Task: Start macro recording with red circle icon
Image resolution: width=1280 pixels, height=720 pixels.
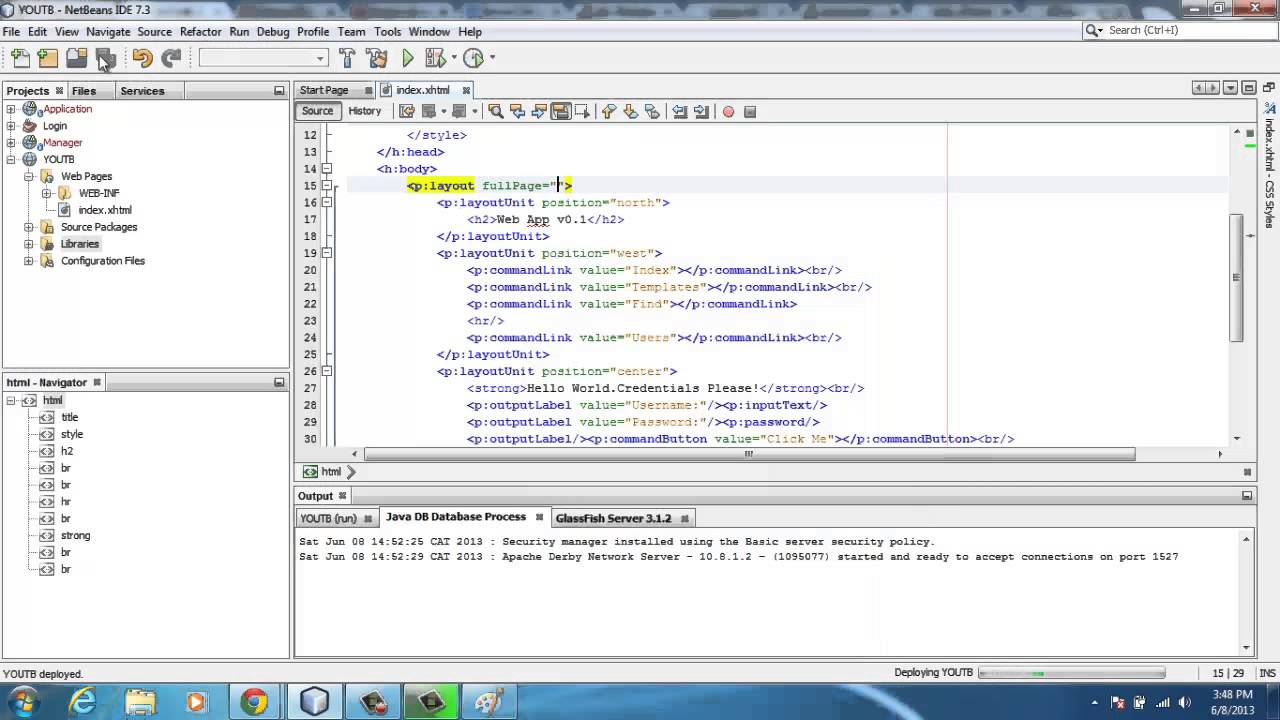Action: (x=728, y=111)
